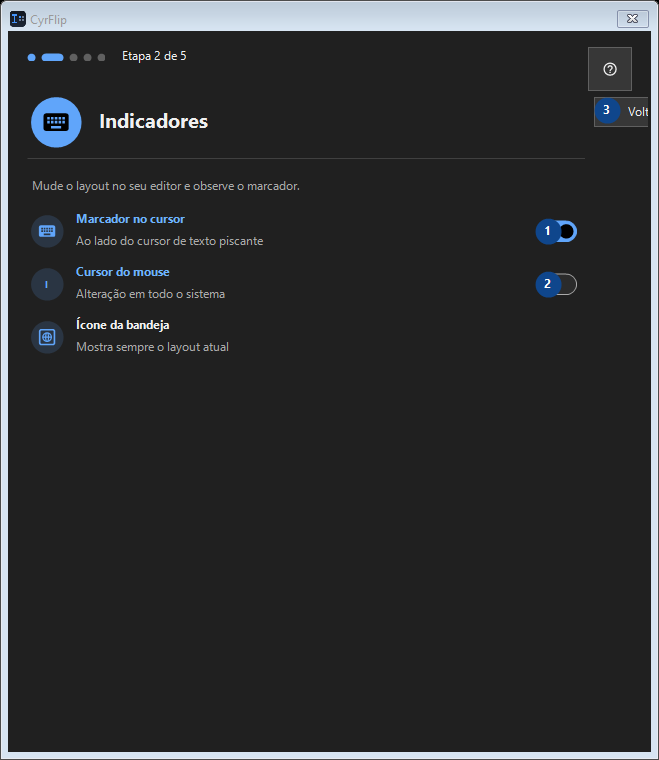This screenshot has height=760, width=659.
Task: Click the first step progress dot
Action: (x=31, y=57)
